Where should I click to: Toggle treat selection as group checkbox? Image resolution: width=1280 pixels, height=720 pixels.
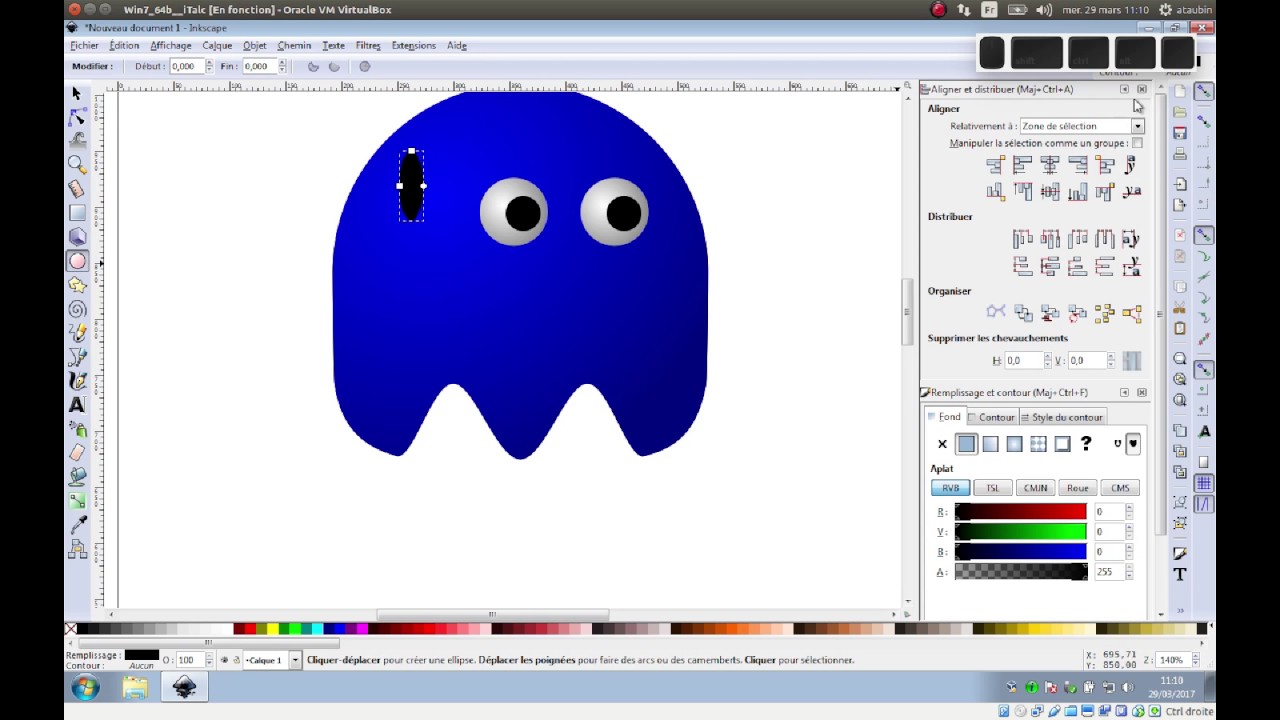click(1137, 143)
